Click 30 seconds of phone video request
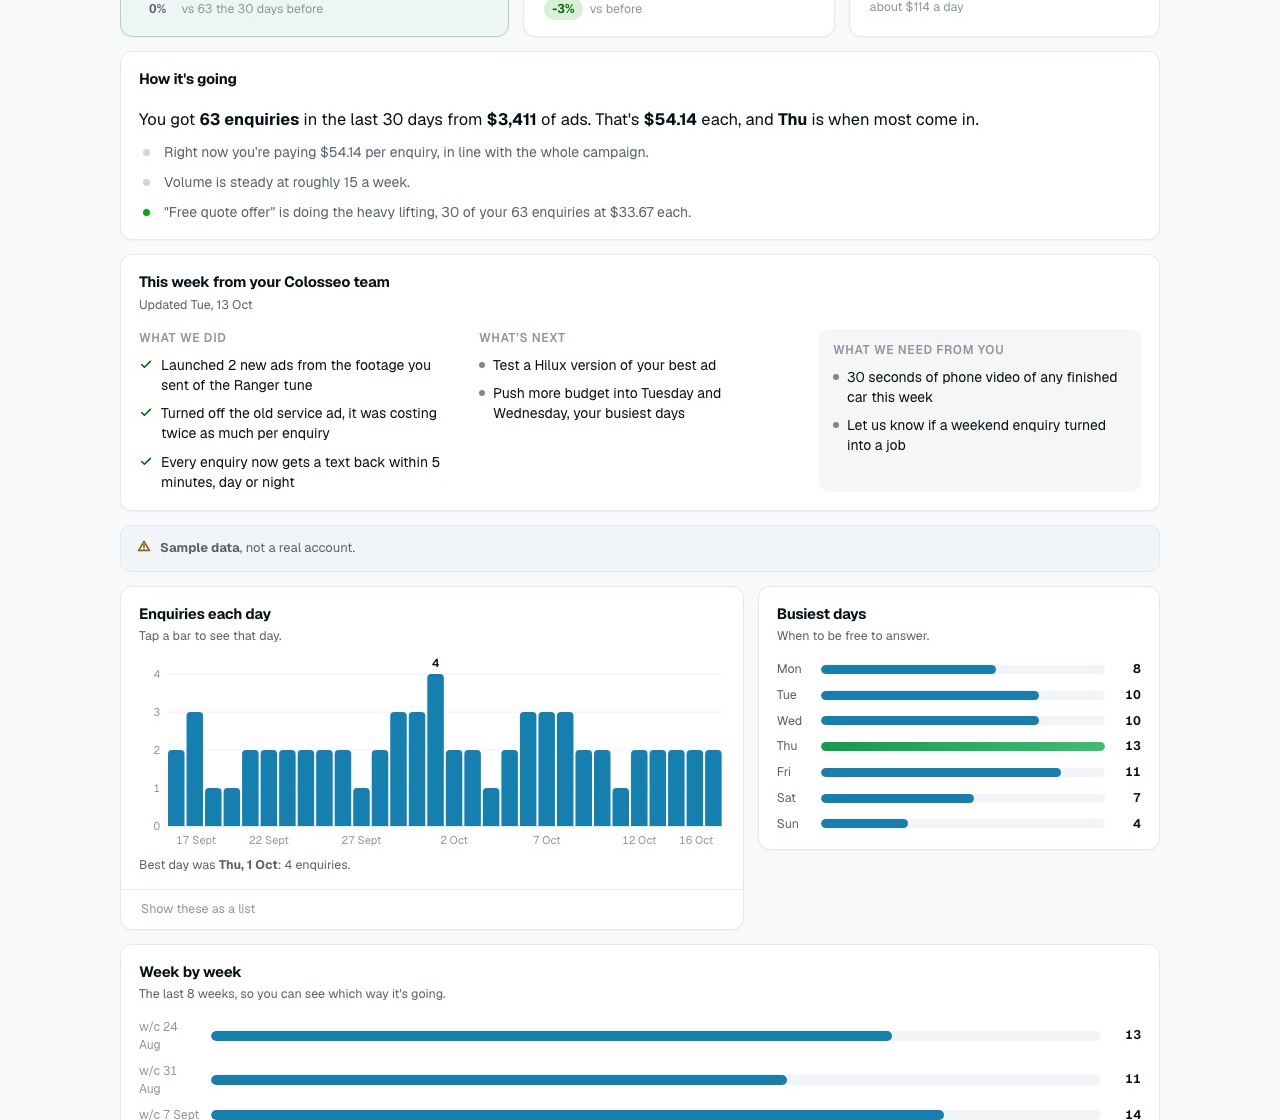This screenshot has height=1120, width=1280. tap(982, 387)
